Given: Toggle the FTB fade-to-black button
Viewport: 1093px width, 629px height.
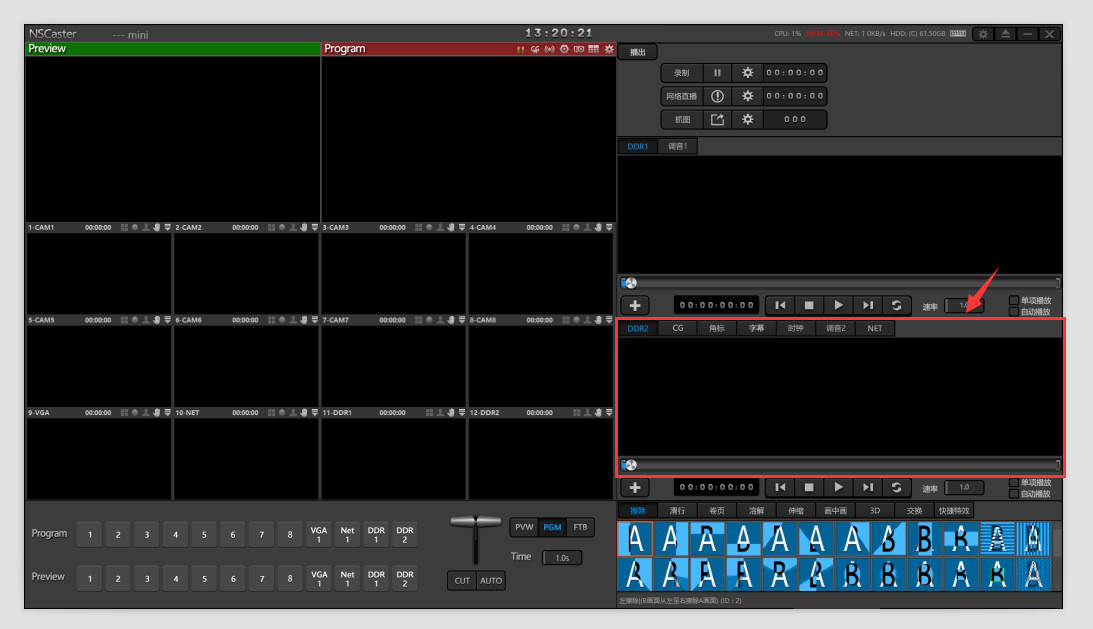Looking at the screenshot, I should tap(581, 527).
